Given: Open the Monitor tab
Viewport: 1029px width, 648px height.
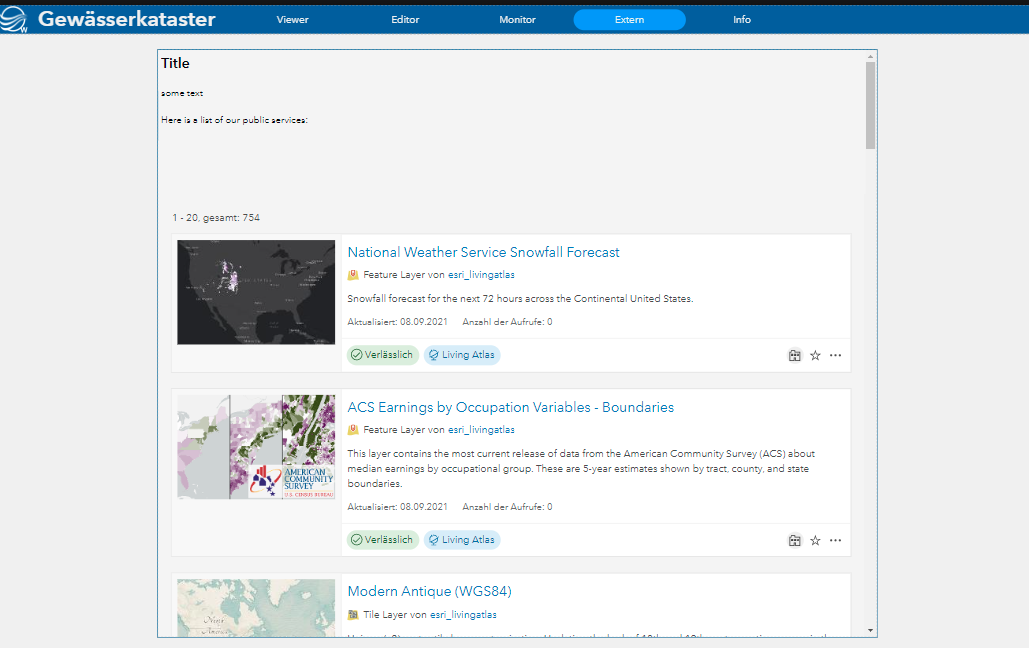Looking at the screenshot, I should [517, 20].
